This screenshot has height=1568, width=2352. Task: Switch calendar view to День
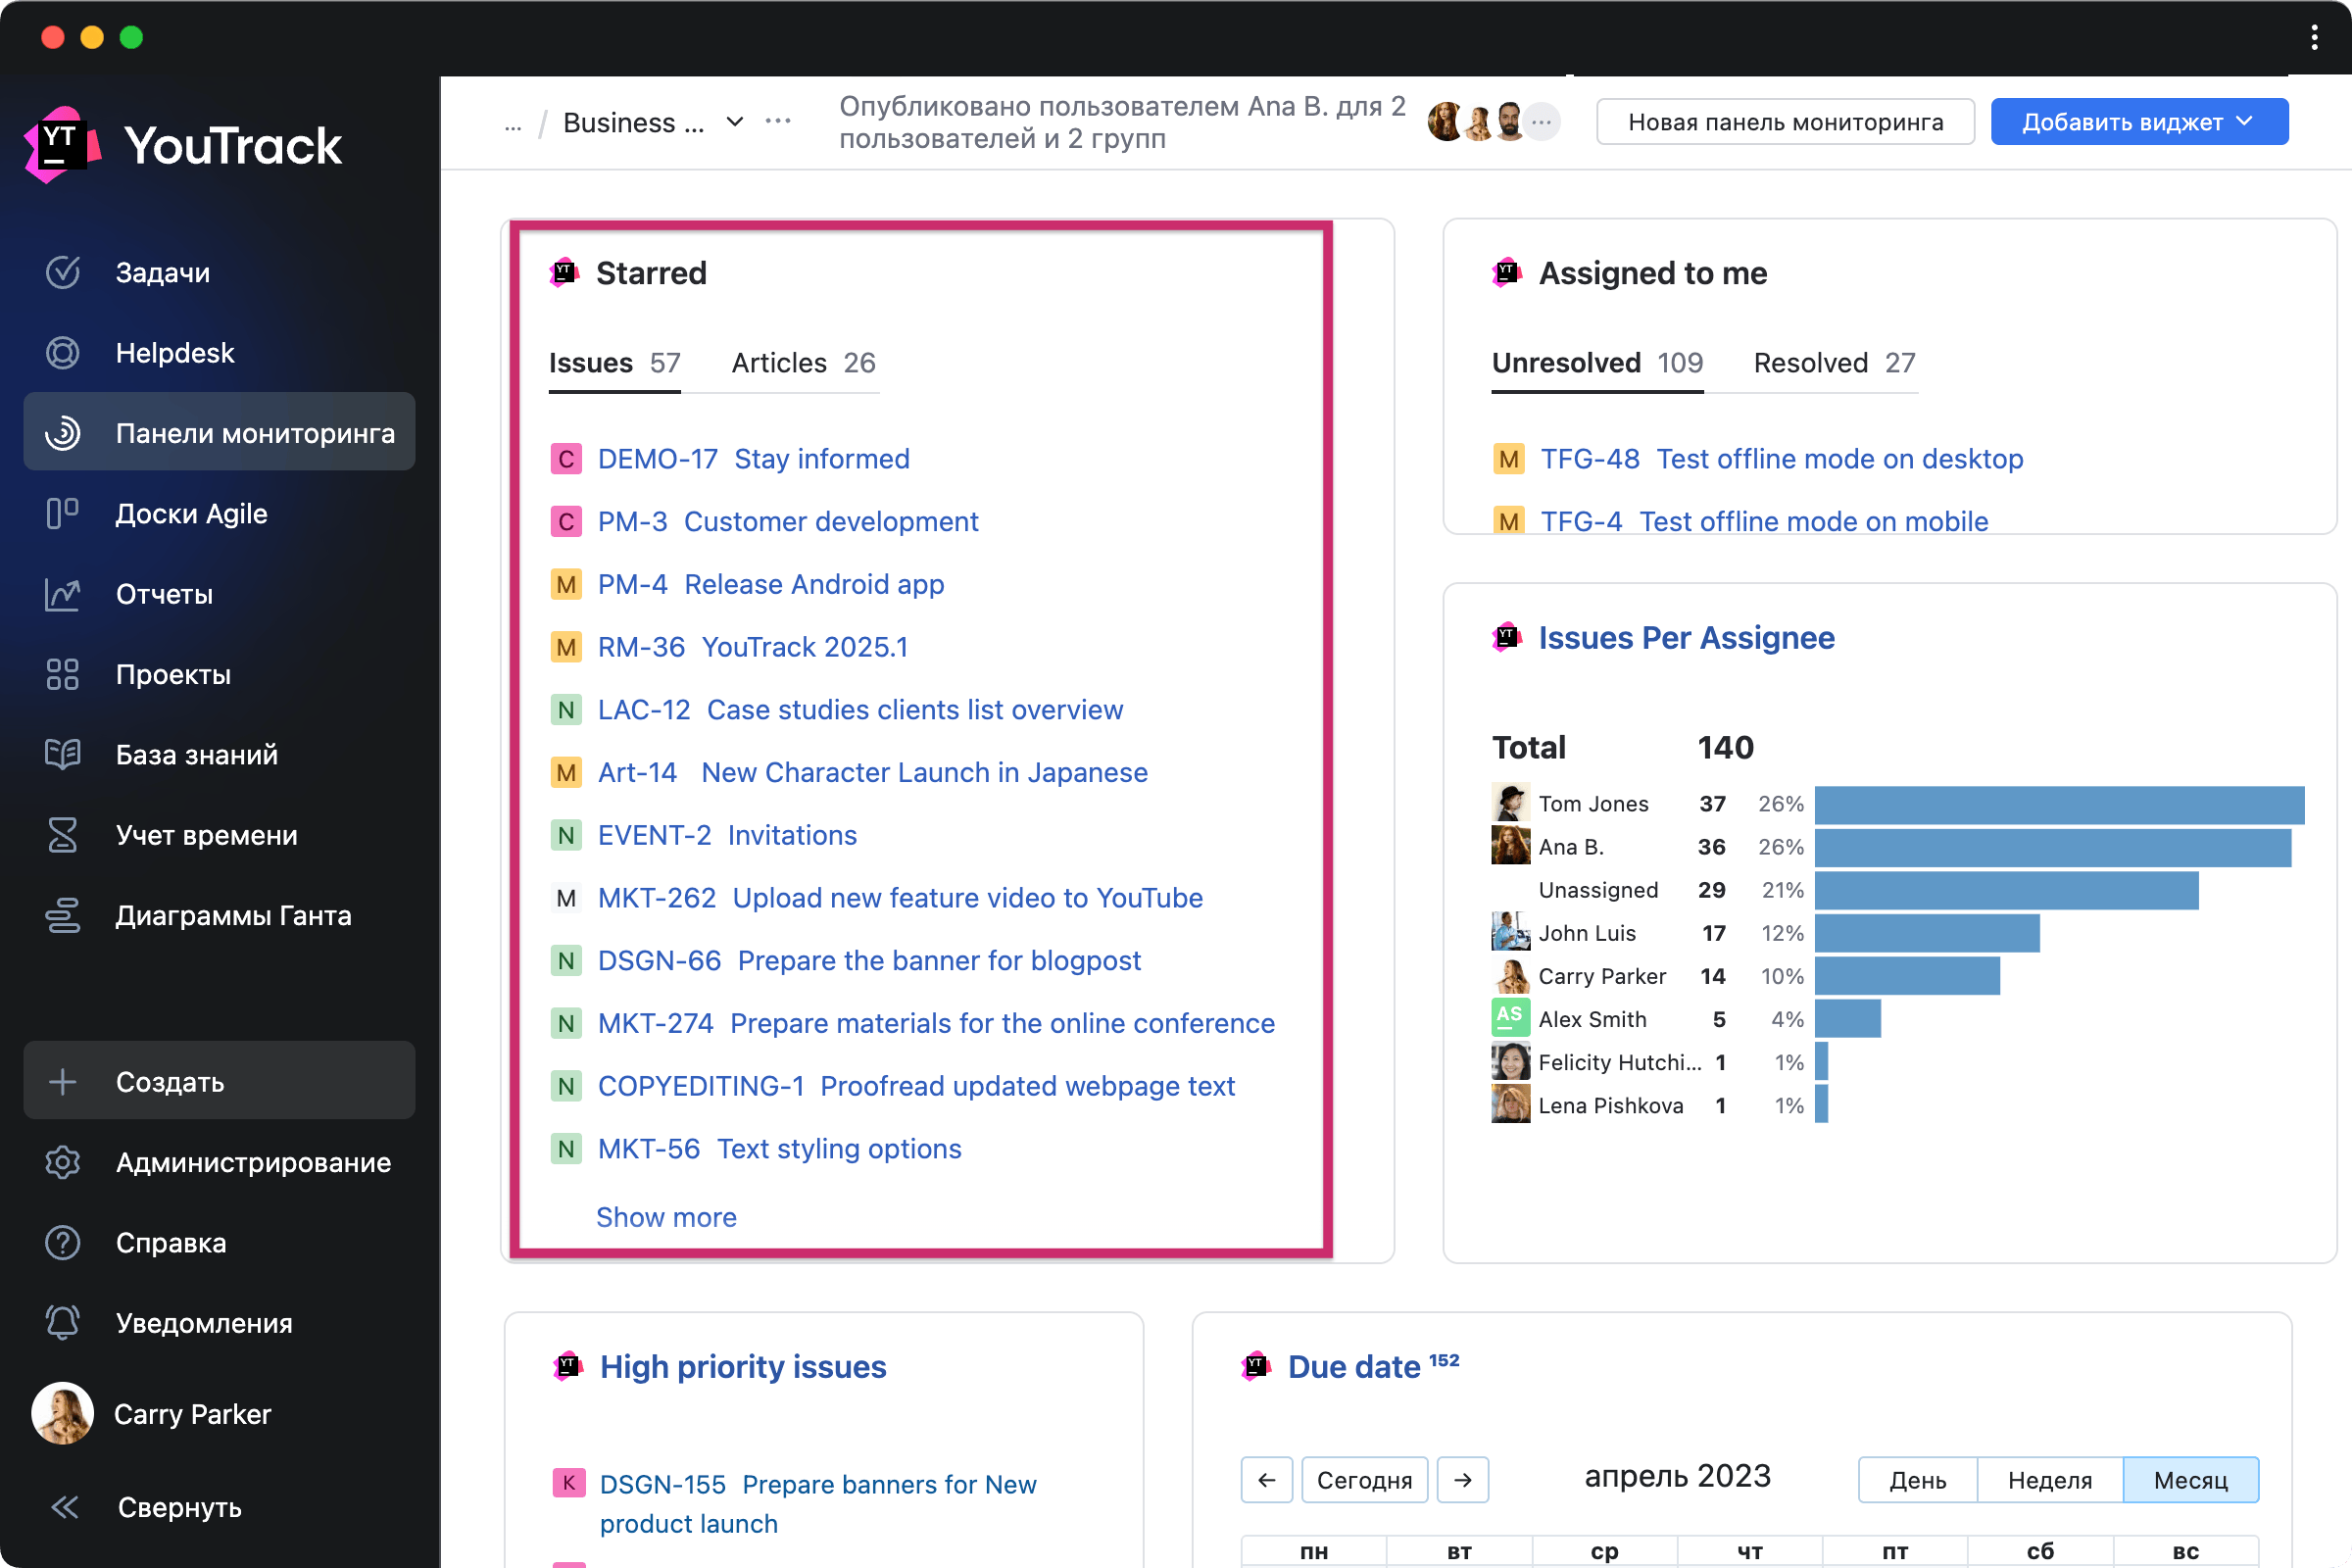[1917, 1480]
